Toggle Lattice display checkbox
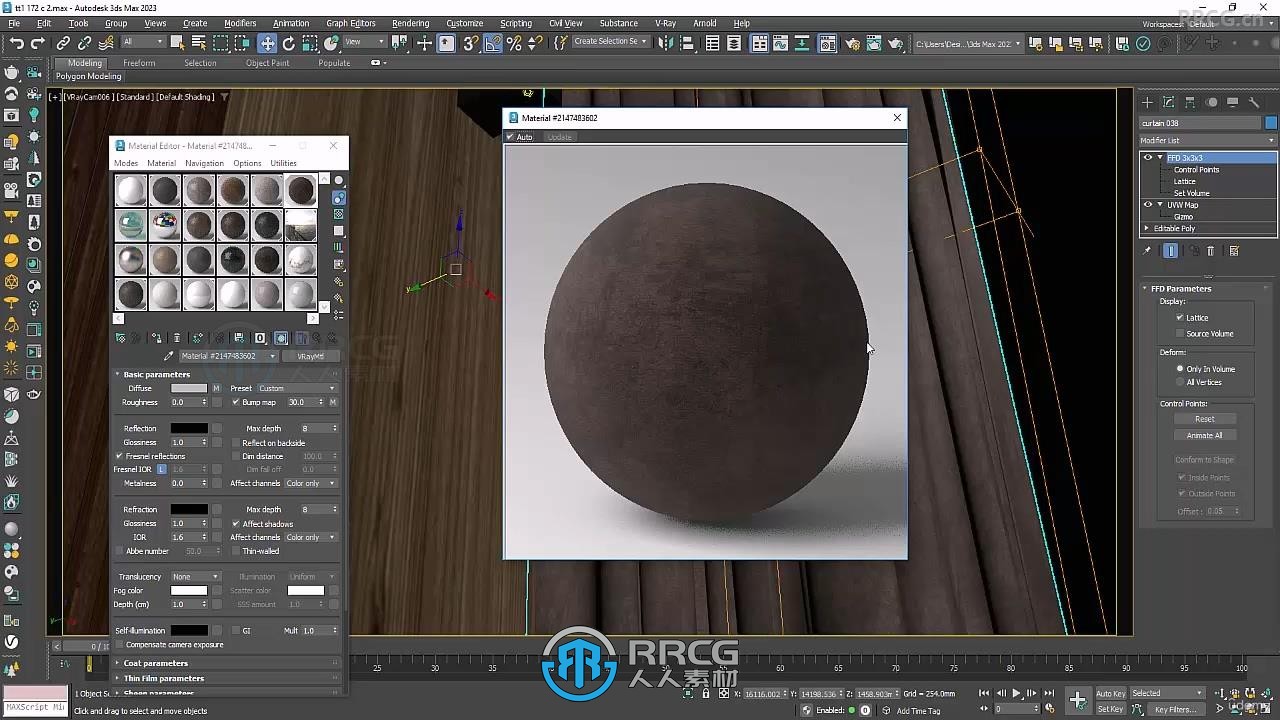 coord(1180,318)
